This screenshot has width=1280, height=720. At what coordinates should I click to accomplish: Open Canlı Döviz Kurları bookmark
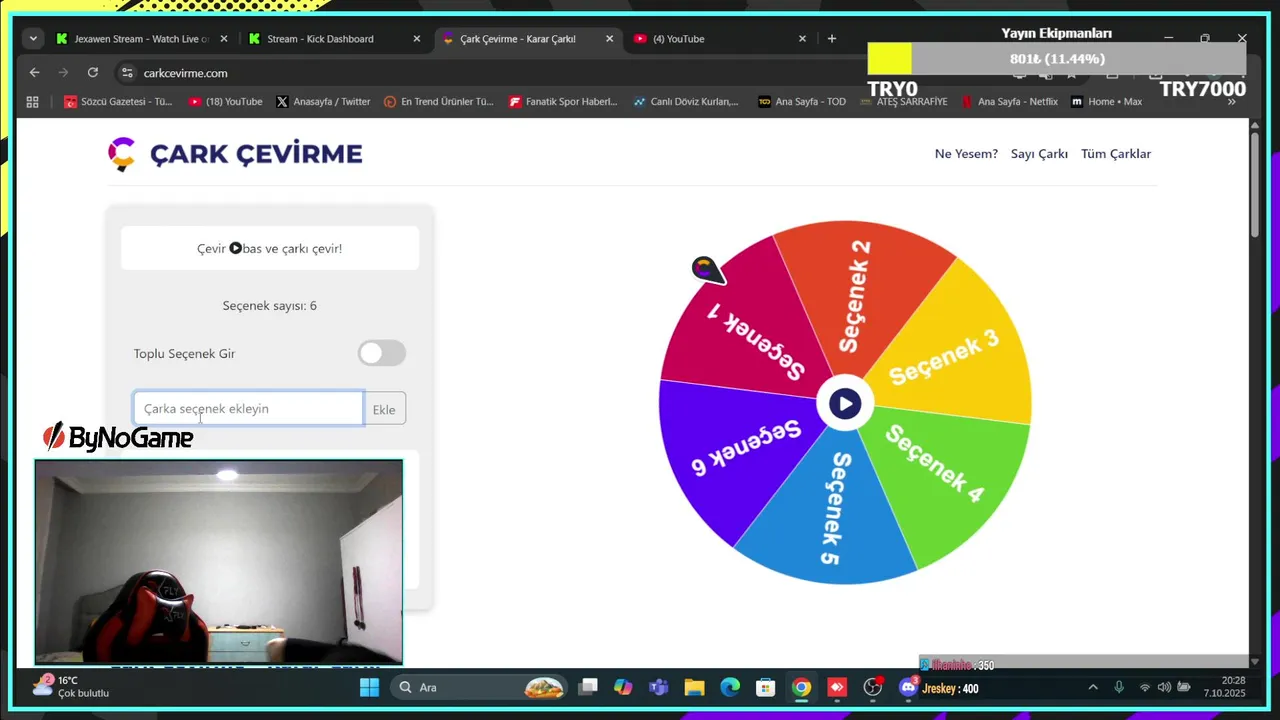tap(686, 102)
